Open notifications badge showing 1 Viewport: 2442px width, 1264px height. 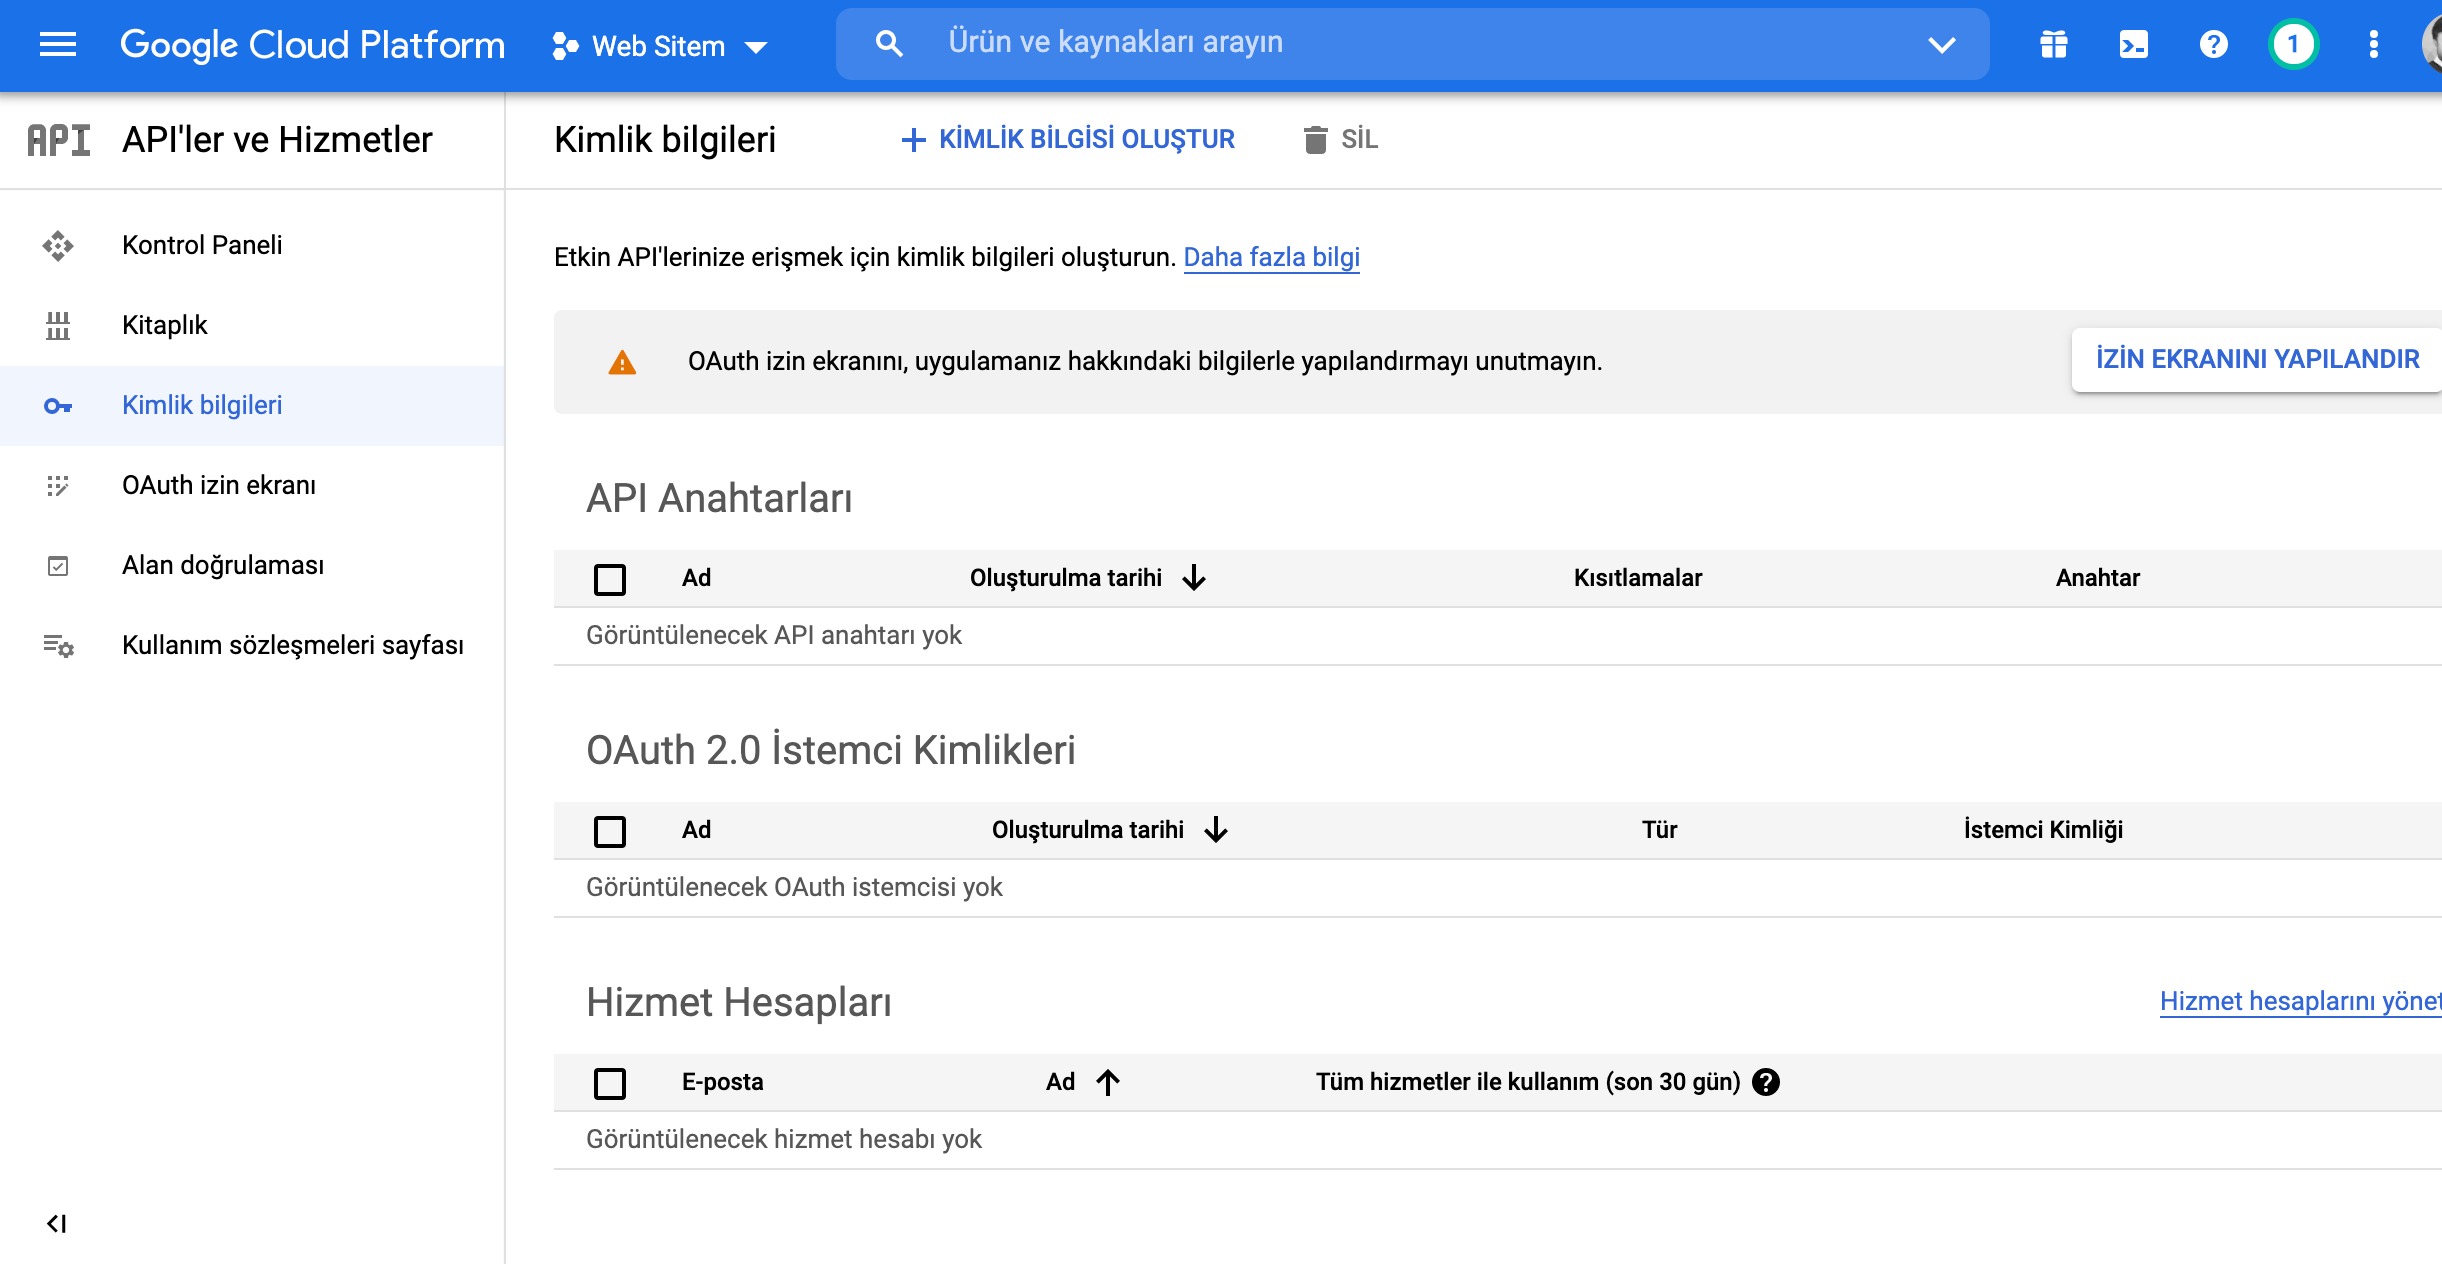[x=2294, y=44]
